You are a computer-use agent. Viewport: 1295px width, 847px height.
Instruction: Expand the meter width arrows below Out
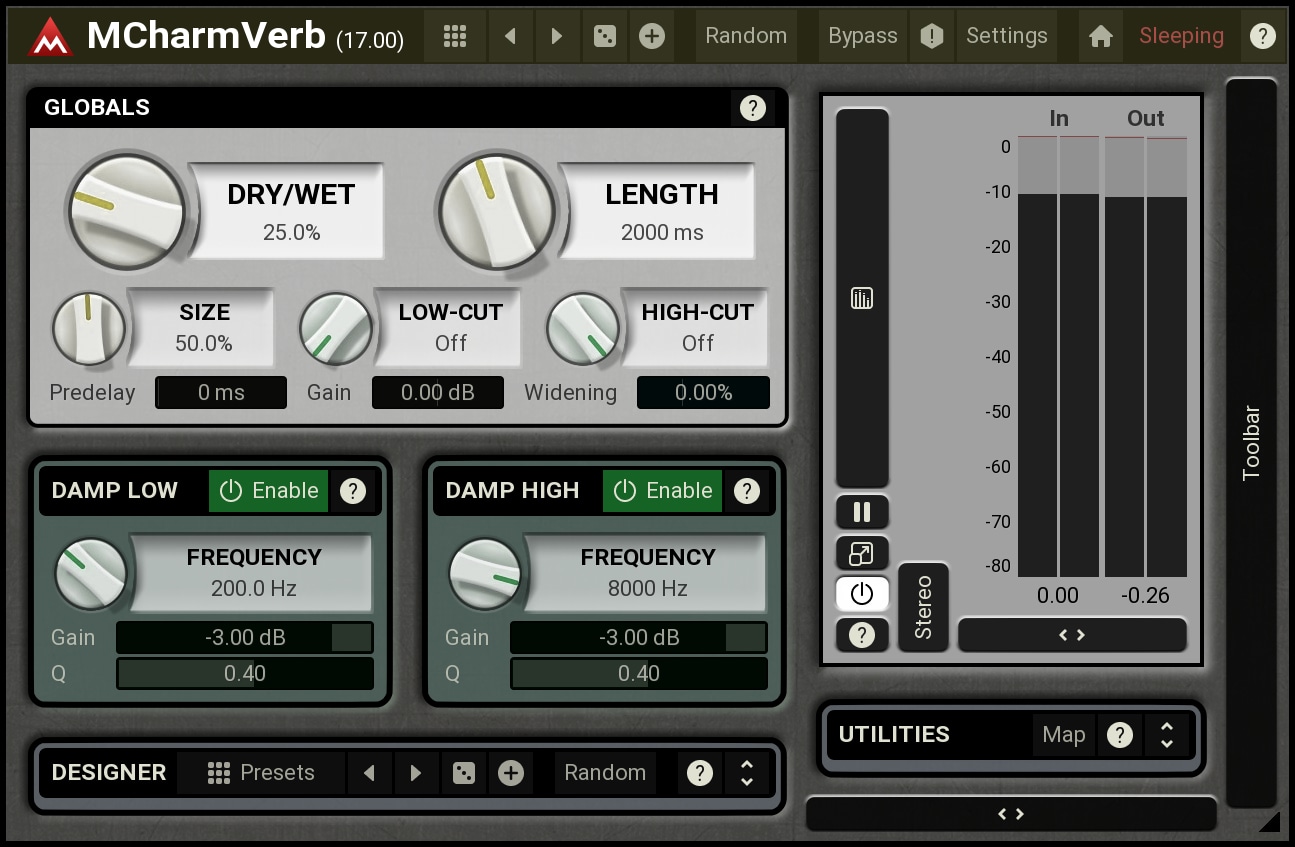pyautogui.click(x=1072, y=635)
